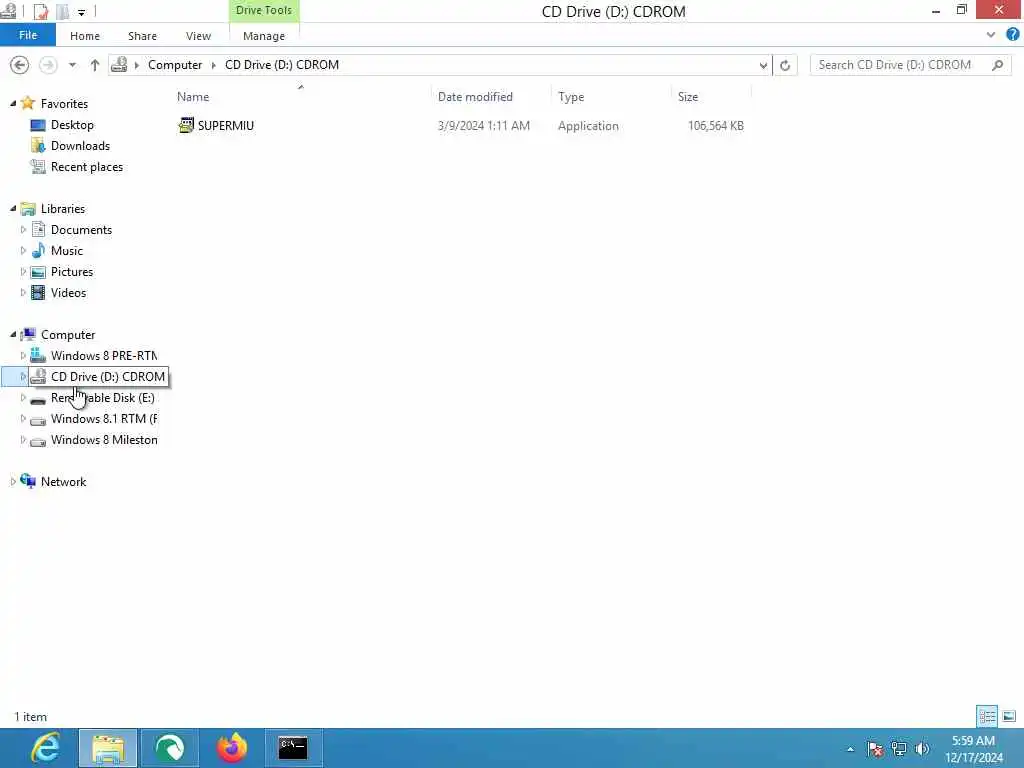
Task: Click CD Drive (D:) CDROM breadcrumb
Action: click(x=282, y=65)
